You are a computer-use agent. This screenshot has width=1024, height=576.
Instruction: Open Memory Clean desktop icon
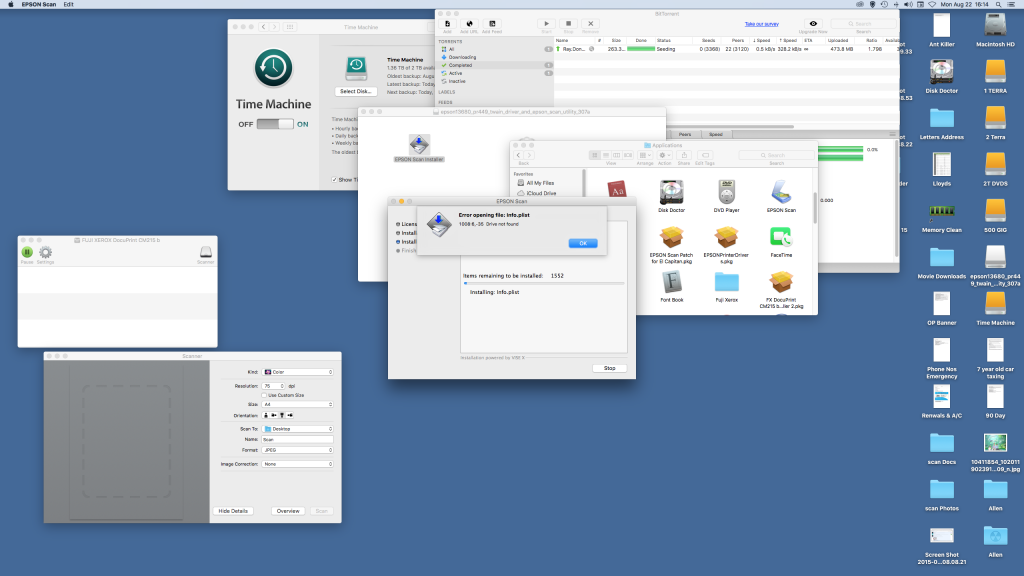click(x=941, y=211)
